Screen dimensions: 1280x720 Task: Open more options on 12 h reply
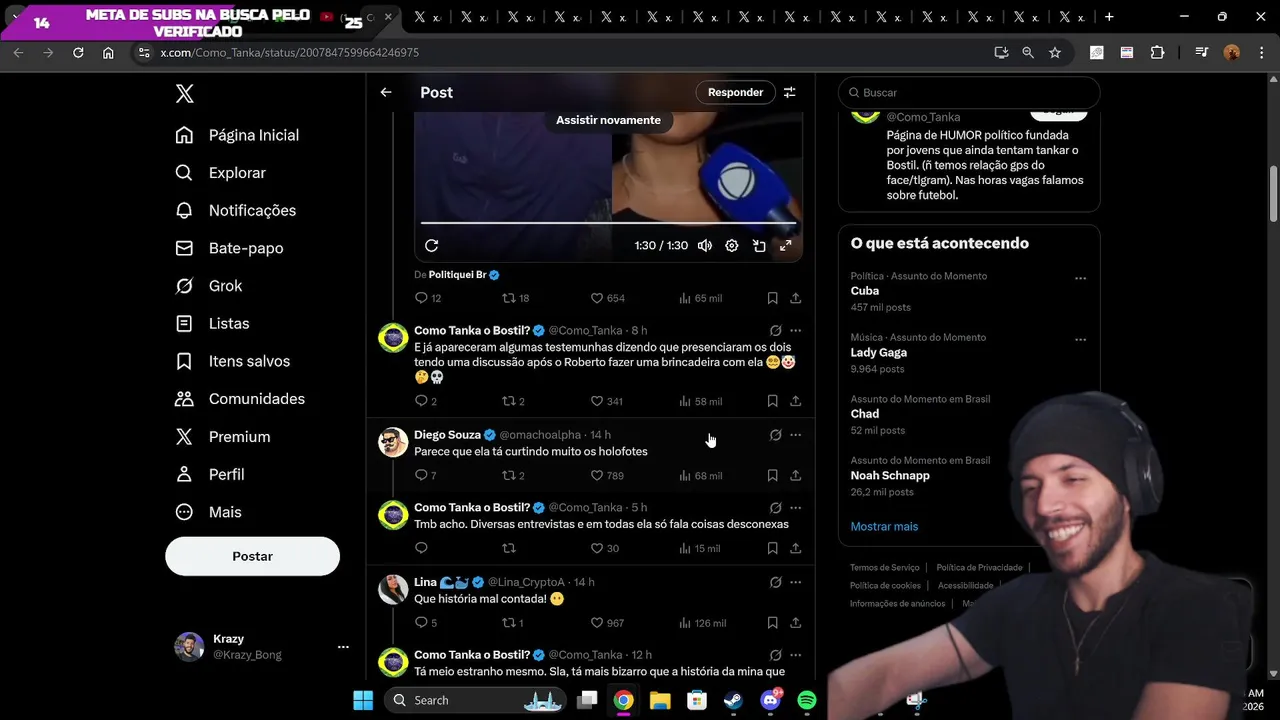click(x=795, y=655)
